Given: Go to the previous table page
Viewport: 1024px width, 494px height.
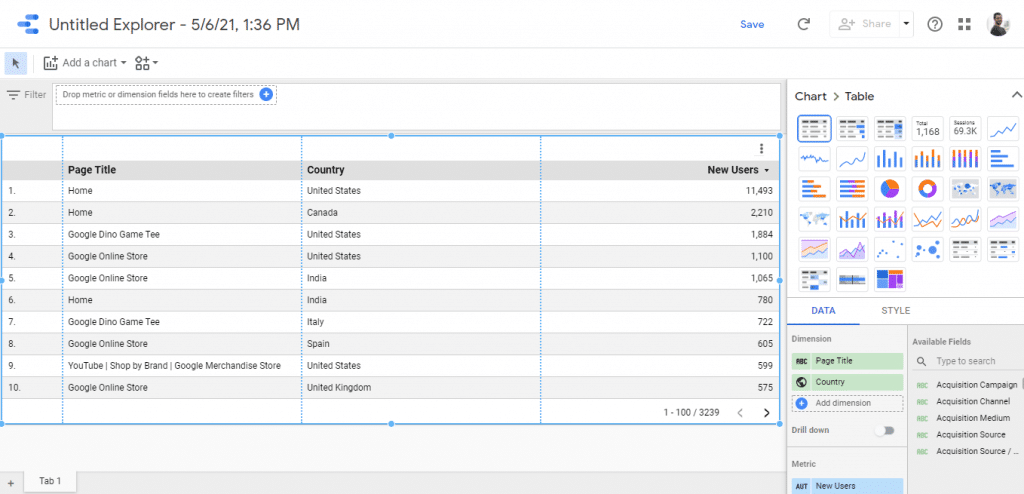Looking at the screenshot, I should [740, 412].
